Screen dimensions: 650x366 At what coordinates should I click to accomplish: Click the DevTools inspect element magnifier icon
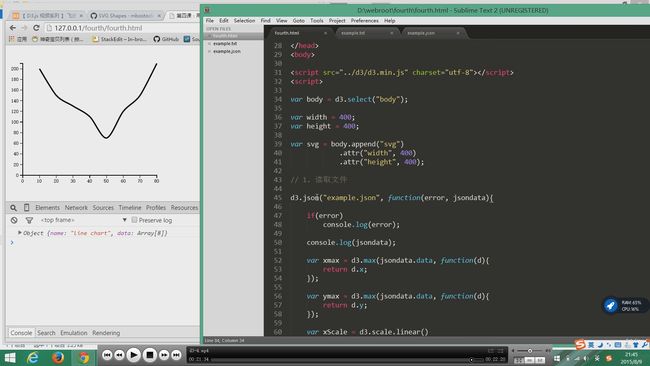click(x=14, y=208)
